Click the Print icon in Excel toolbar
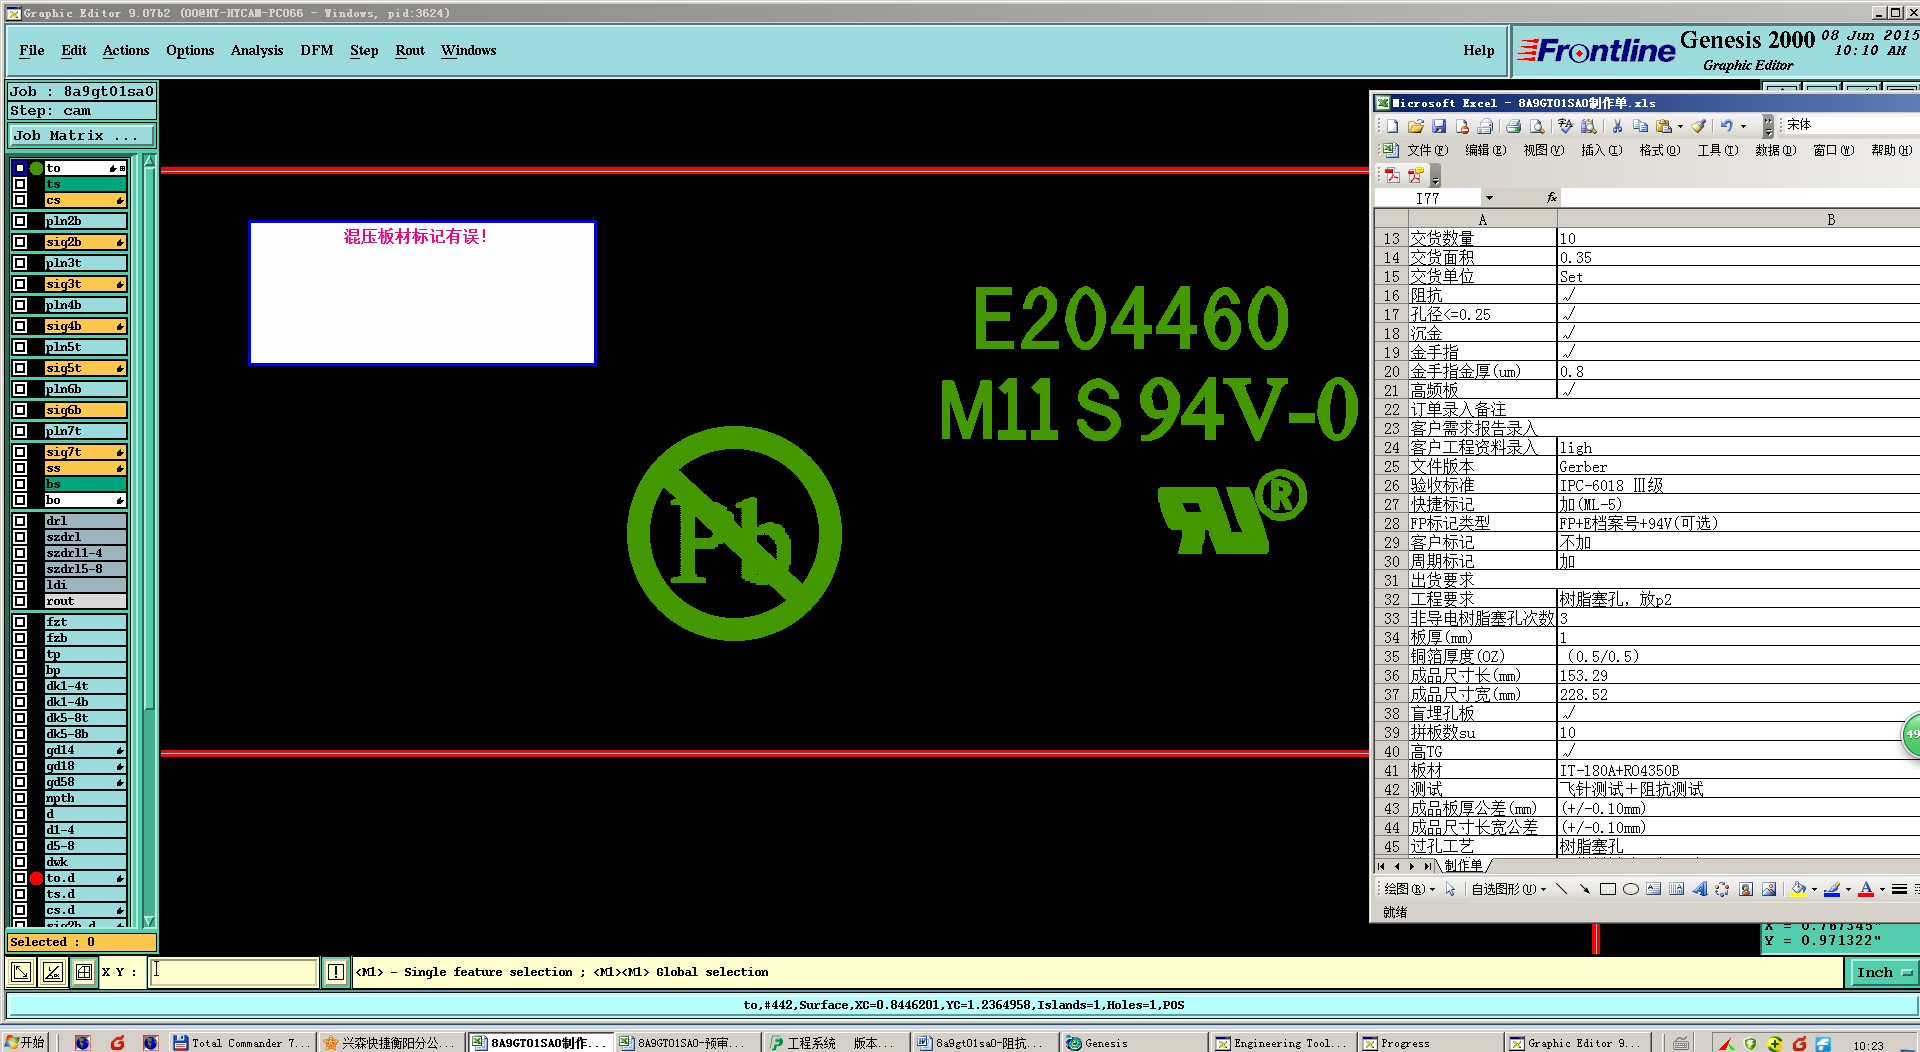 (x=1513, y=126)
